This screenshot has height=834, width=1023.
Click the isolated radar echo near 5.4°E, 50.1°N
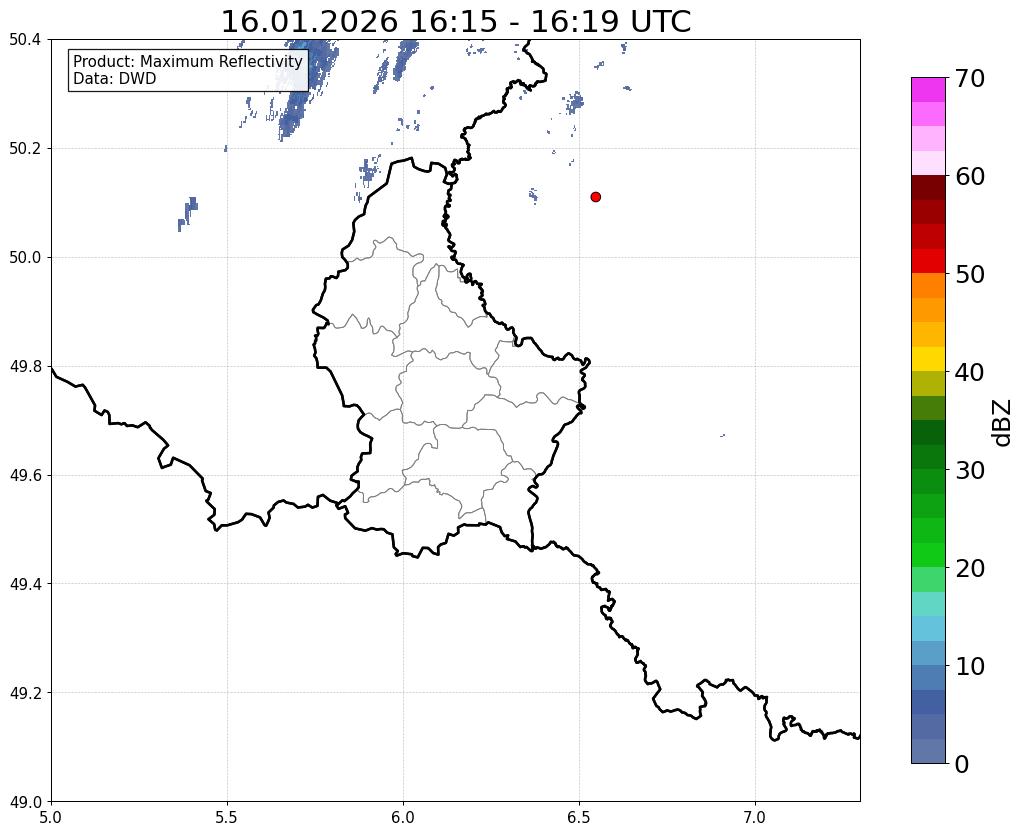[187, 213]
